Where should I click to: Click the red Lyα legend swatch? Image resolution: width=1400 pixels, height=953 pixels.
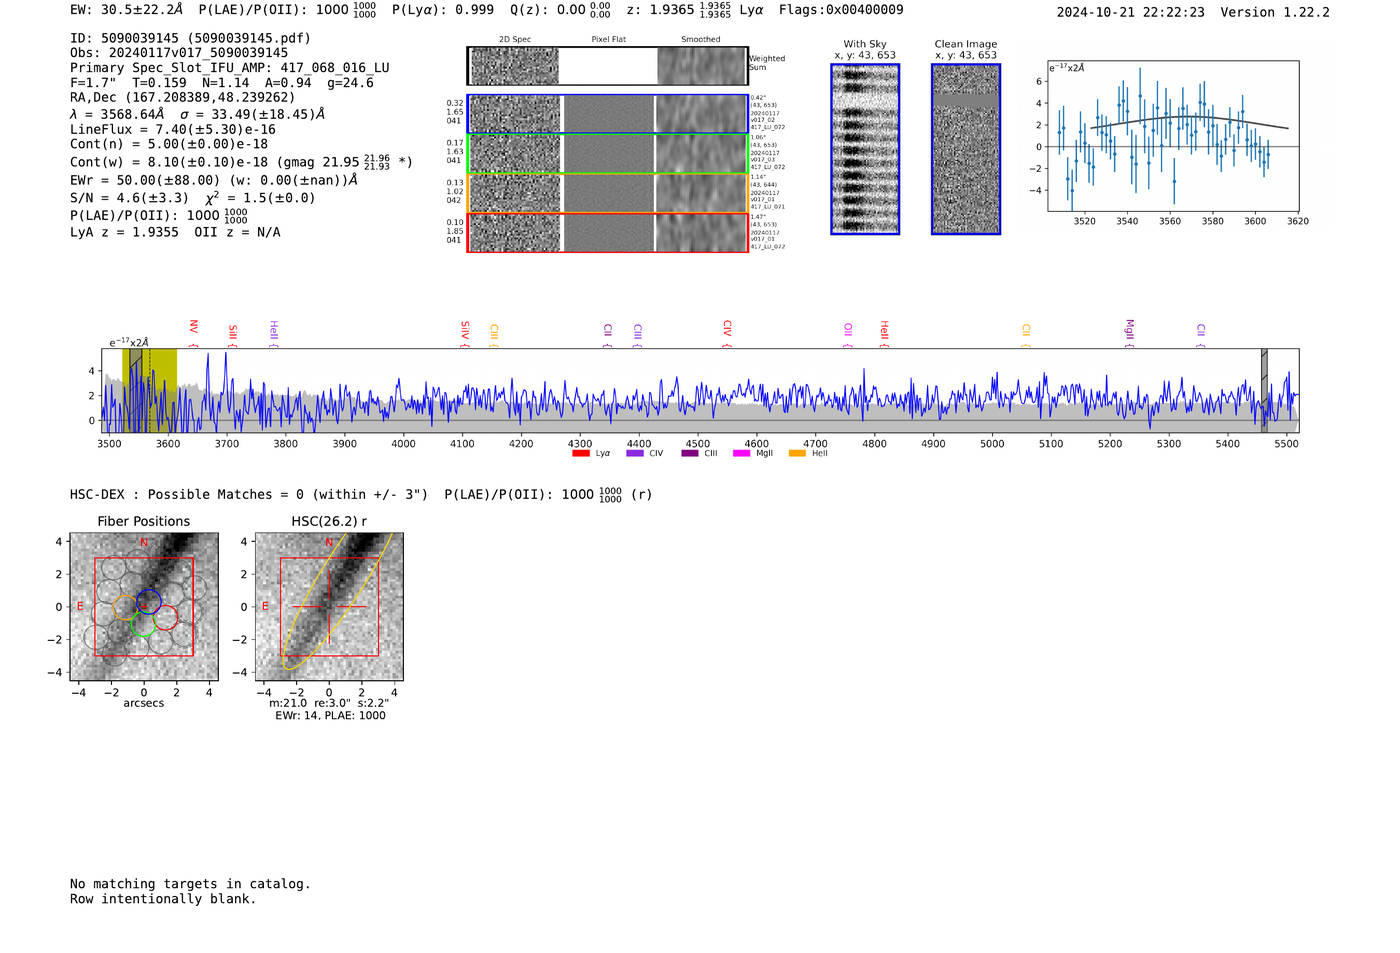(x=581, y=454)
